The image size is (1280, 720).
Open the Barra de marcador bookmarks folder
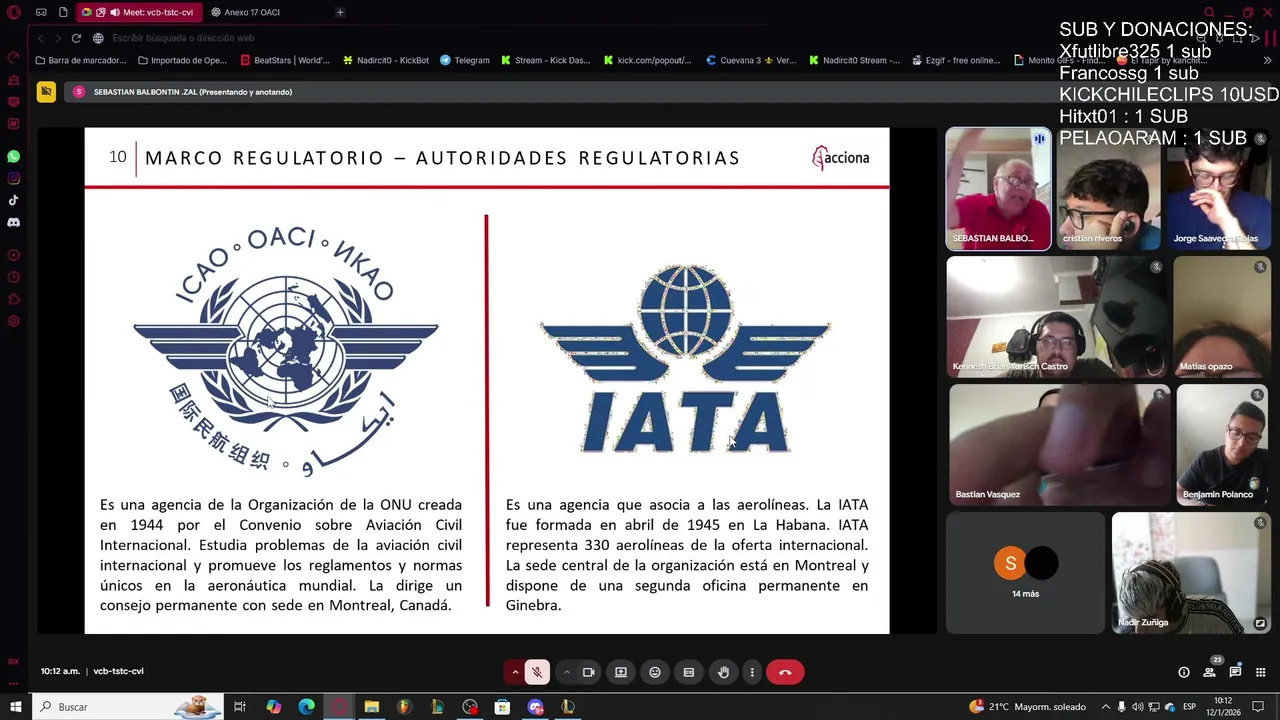tap(80, 60)
